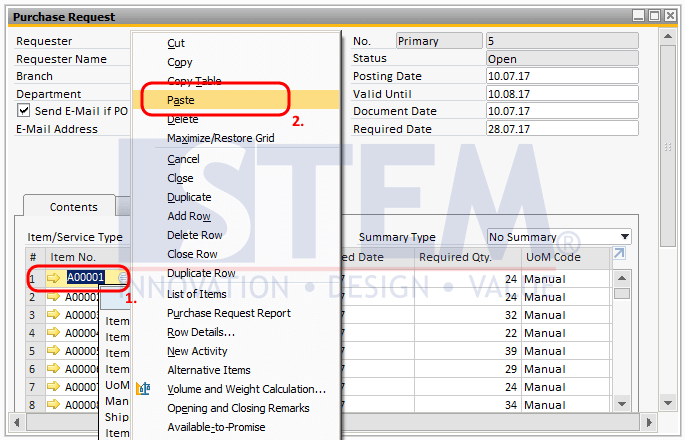Open Alternative Items menu entry

tap(209, 370)
